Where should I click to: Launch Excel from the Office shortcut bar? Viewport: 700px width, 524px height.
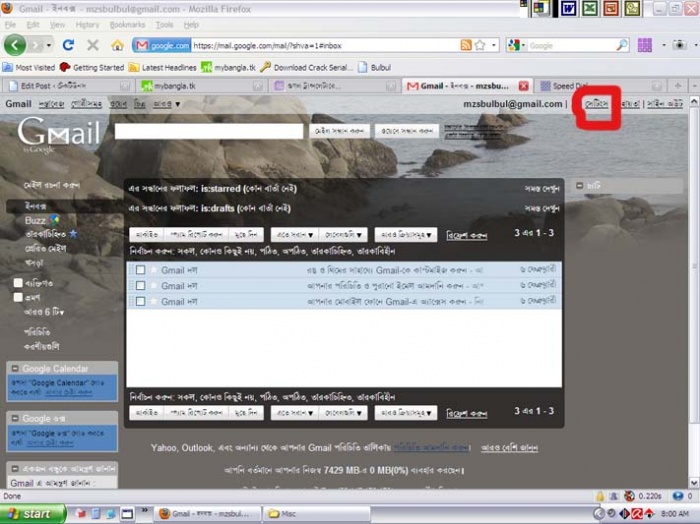pos(590,8)
